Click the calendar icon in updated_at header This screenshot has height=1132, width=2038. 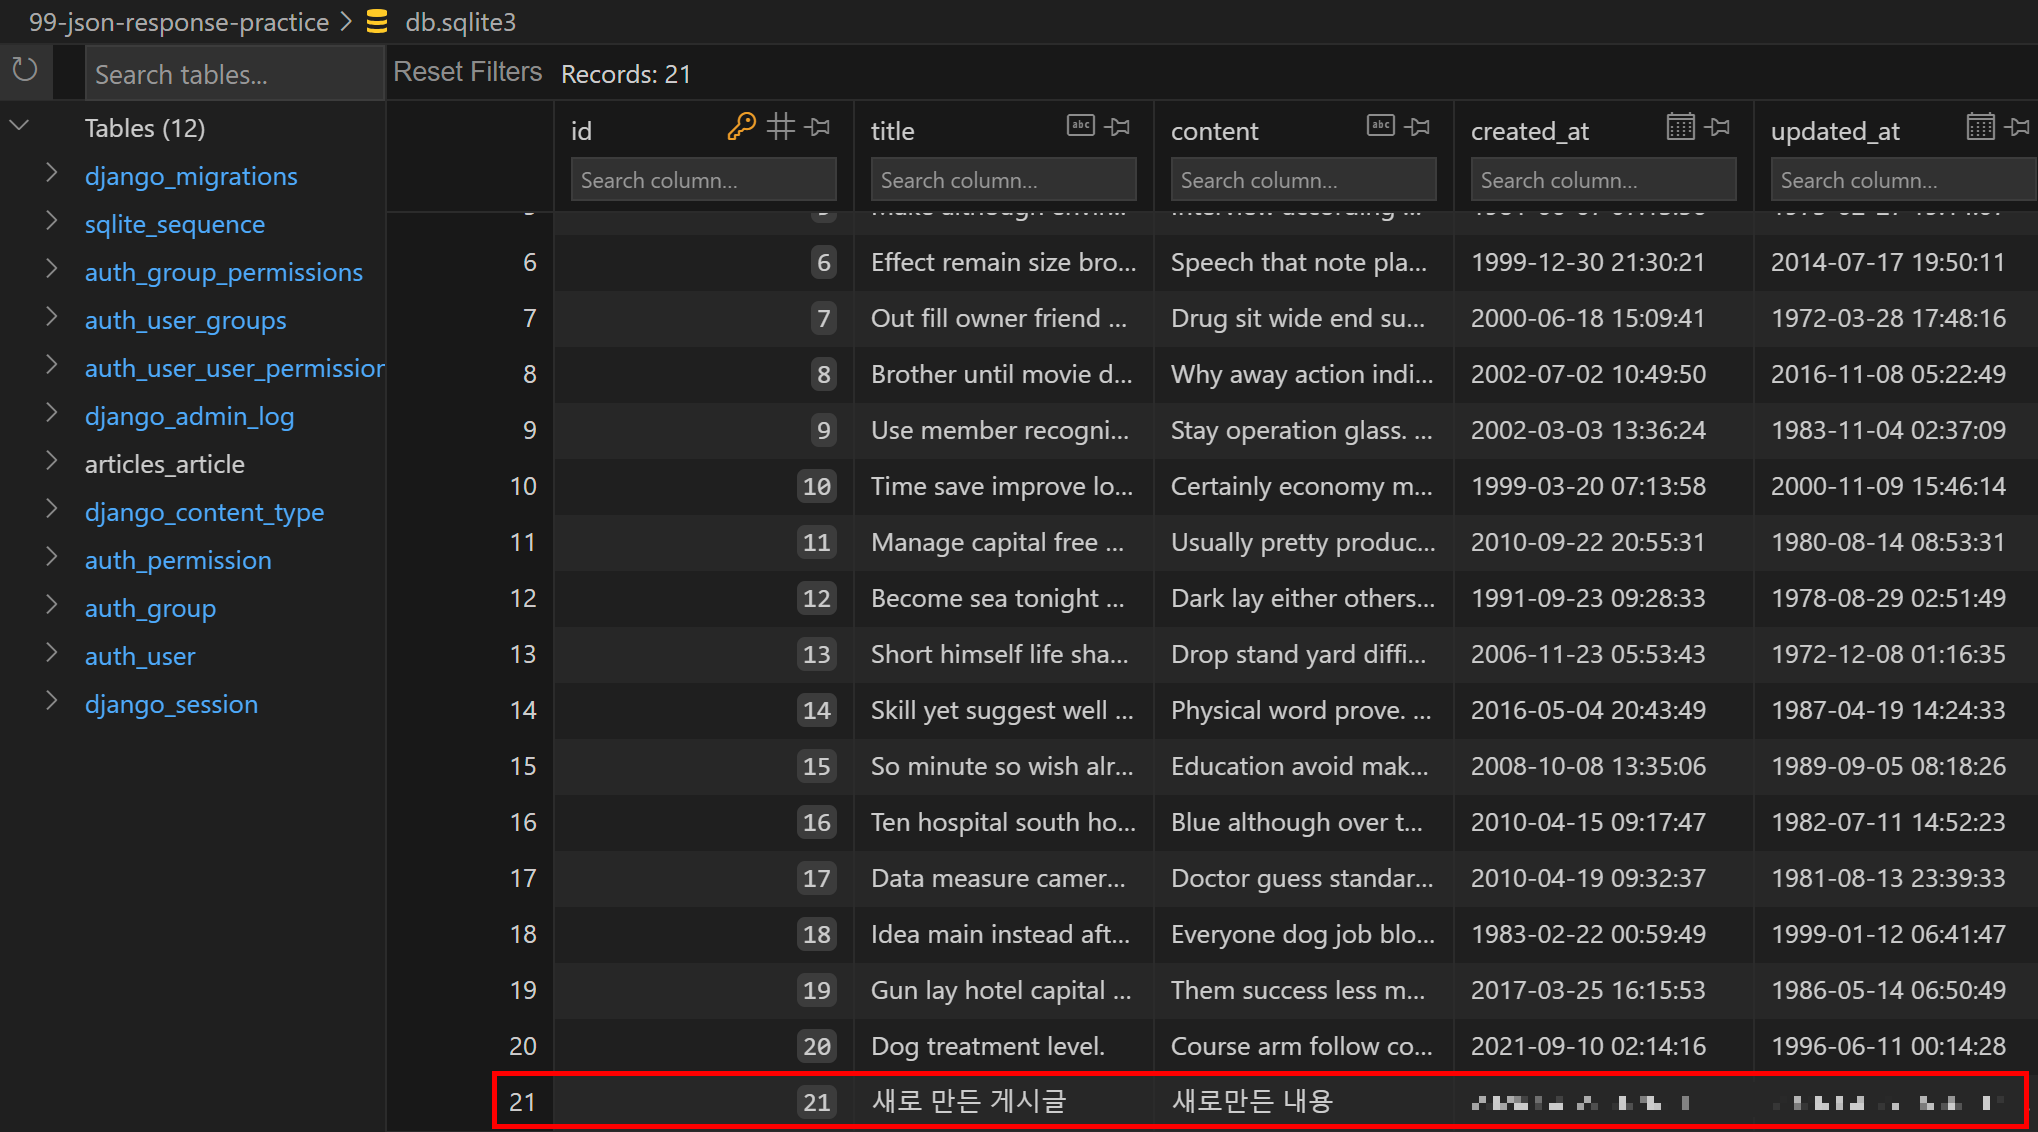1980,127
